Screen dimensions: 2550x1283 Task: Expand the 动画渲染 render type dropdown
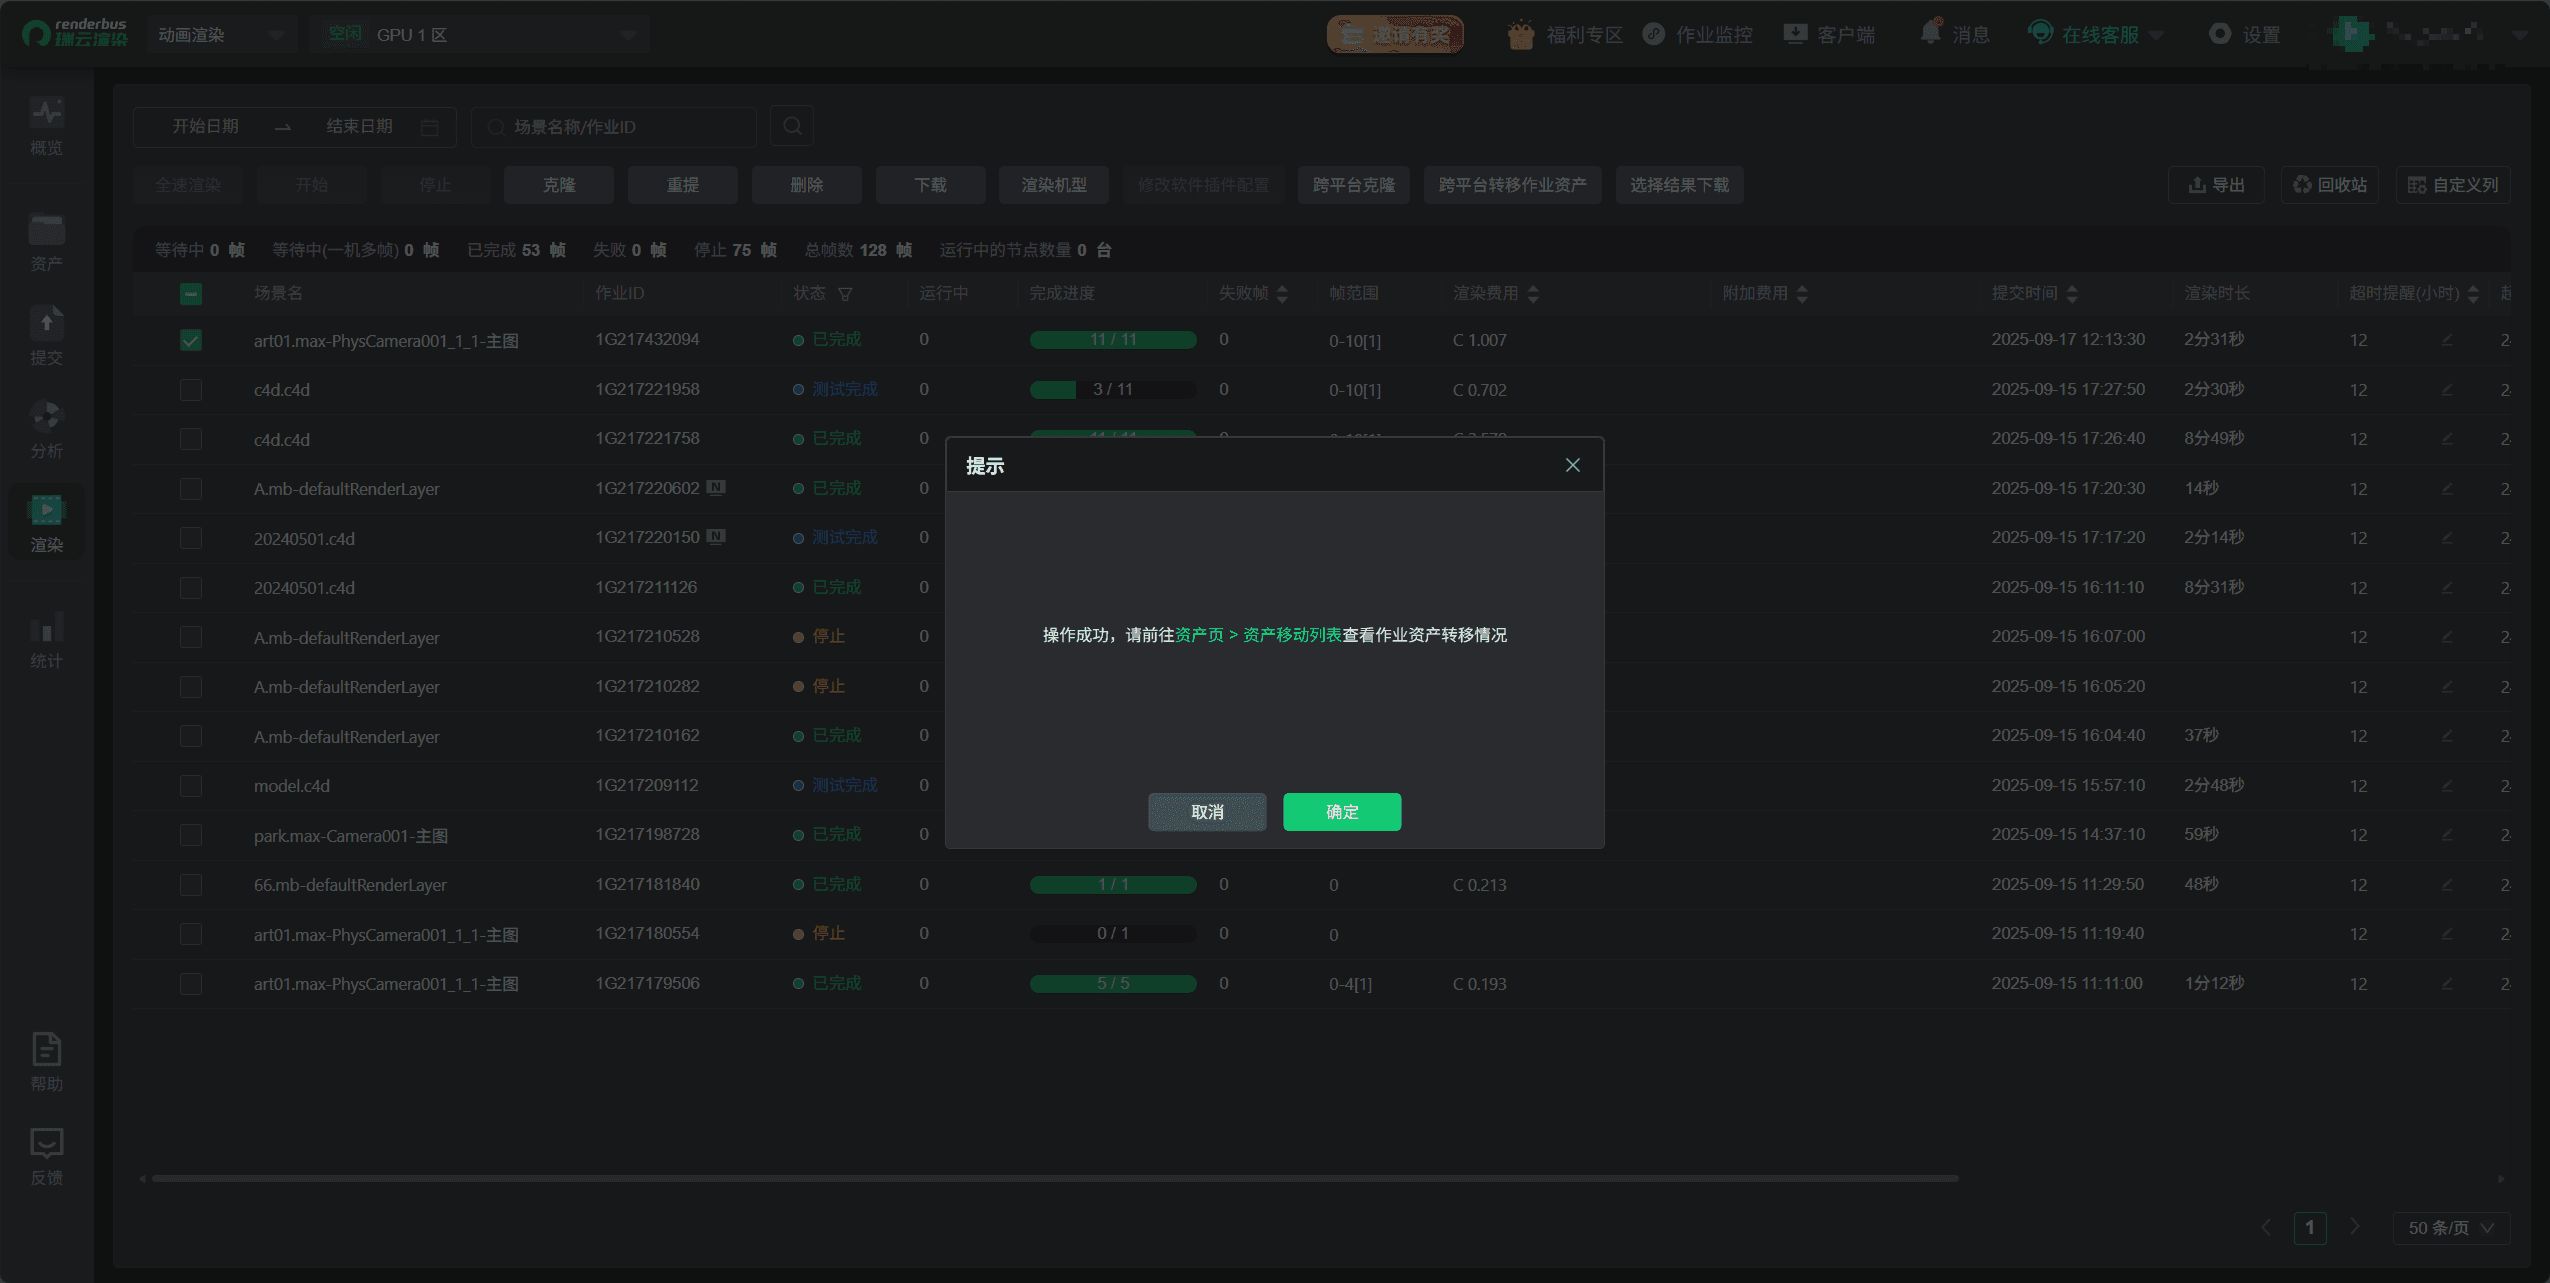[221, 35]
